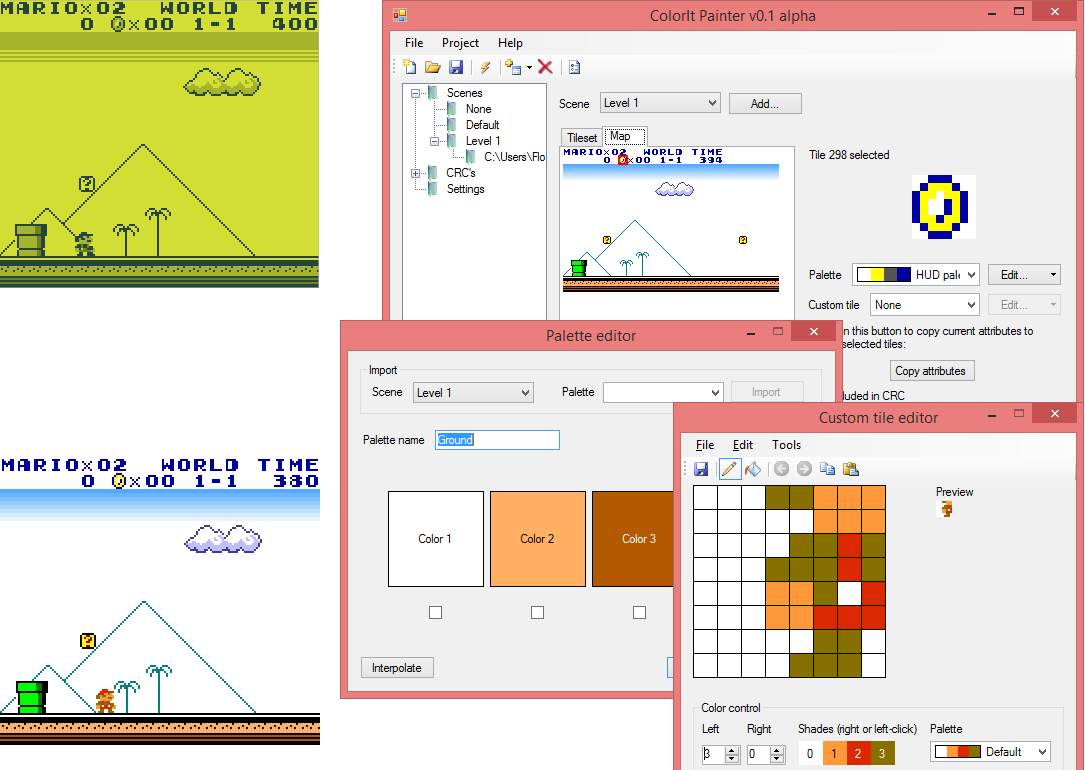Open the Tools menu in Custom tile editor

click(x=786, y=445)
